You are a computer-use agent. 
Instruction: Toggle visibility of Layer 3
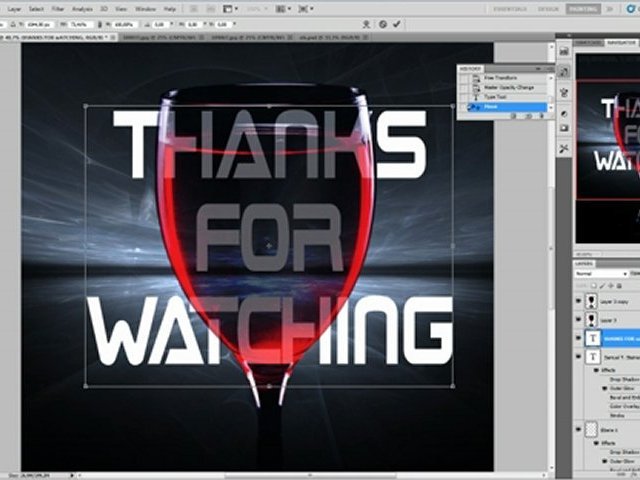579,320
